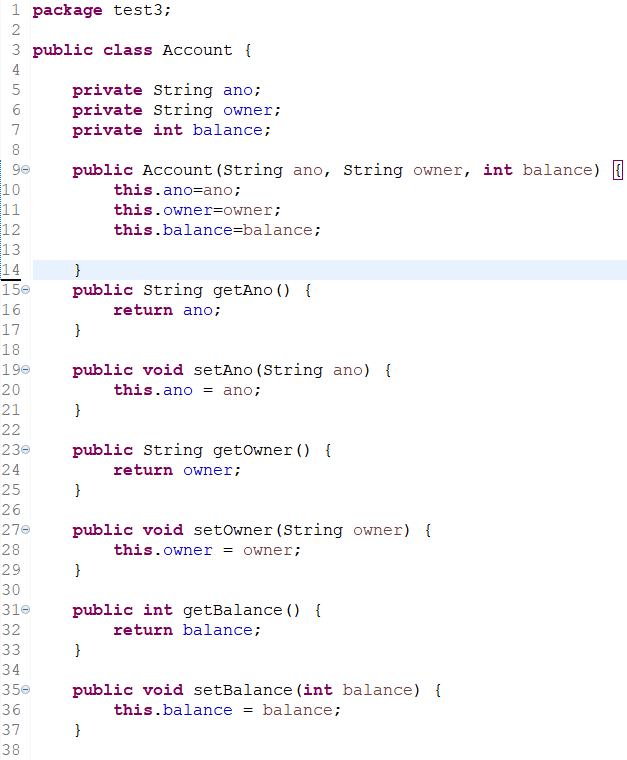Click 'this.ano = ano;' statement on line 20
The height and width of the screenshot is (760, 627).
point(188,390)
